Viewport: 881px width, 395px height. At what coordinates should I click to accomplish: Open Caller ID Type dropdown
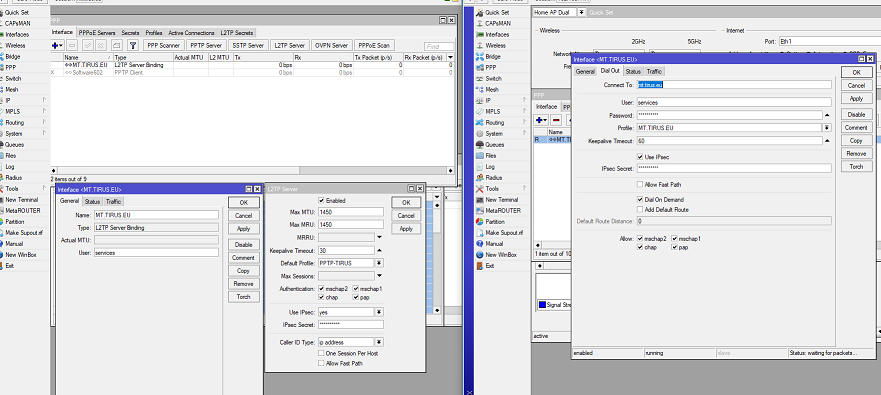click(379, 342)
